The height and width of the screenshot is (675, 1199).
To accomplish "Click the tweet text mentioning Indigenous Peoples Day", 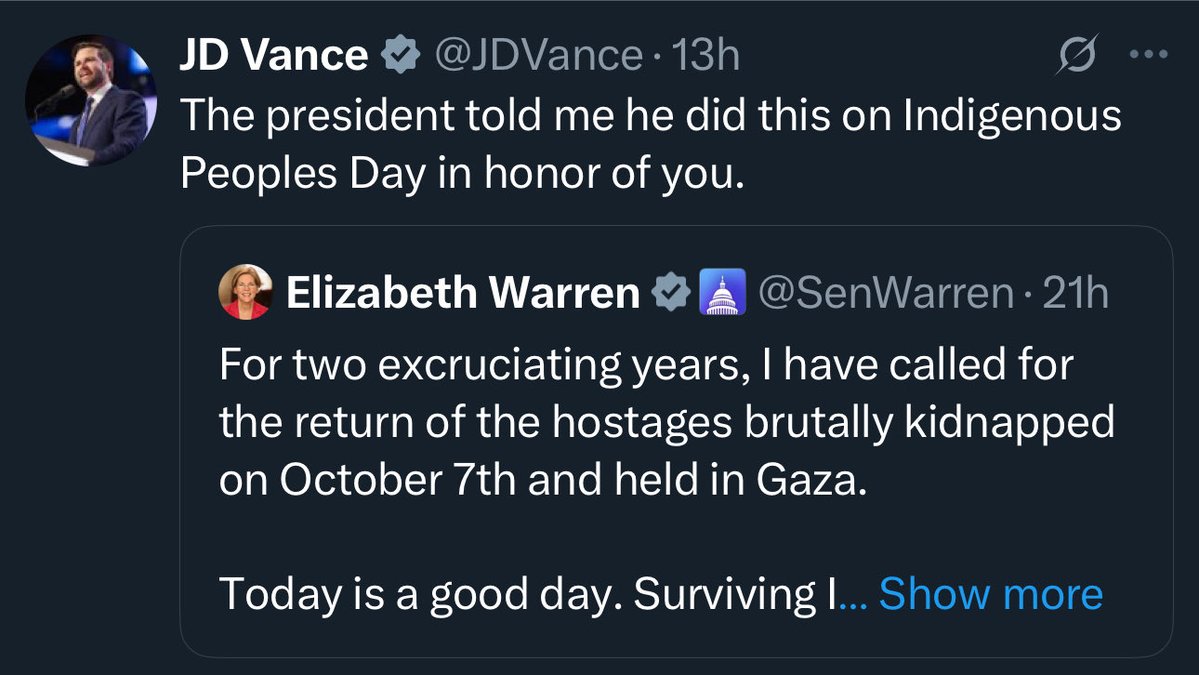I will [x=650, y=117].
